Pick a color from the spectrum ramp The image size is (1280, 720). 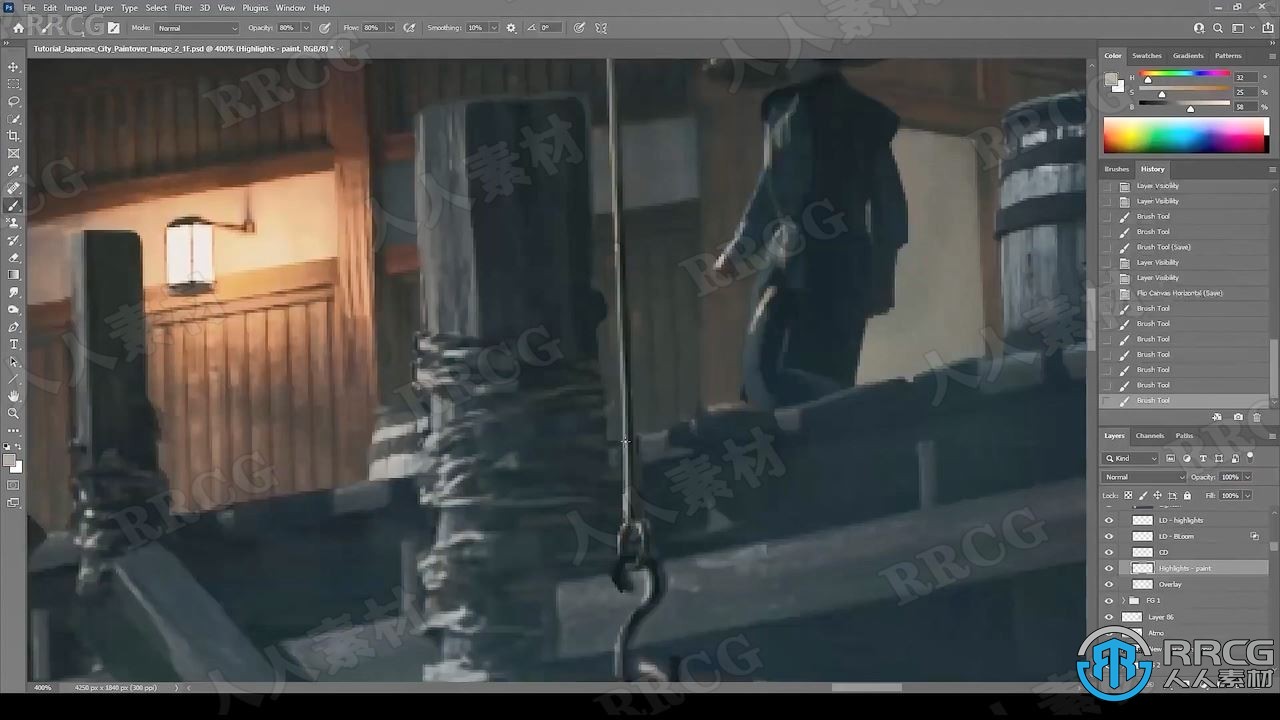point(1184,136)
